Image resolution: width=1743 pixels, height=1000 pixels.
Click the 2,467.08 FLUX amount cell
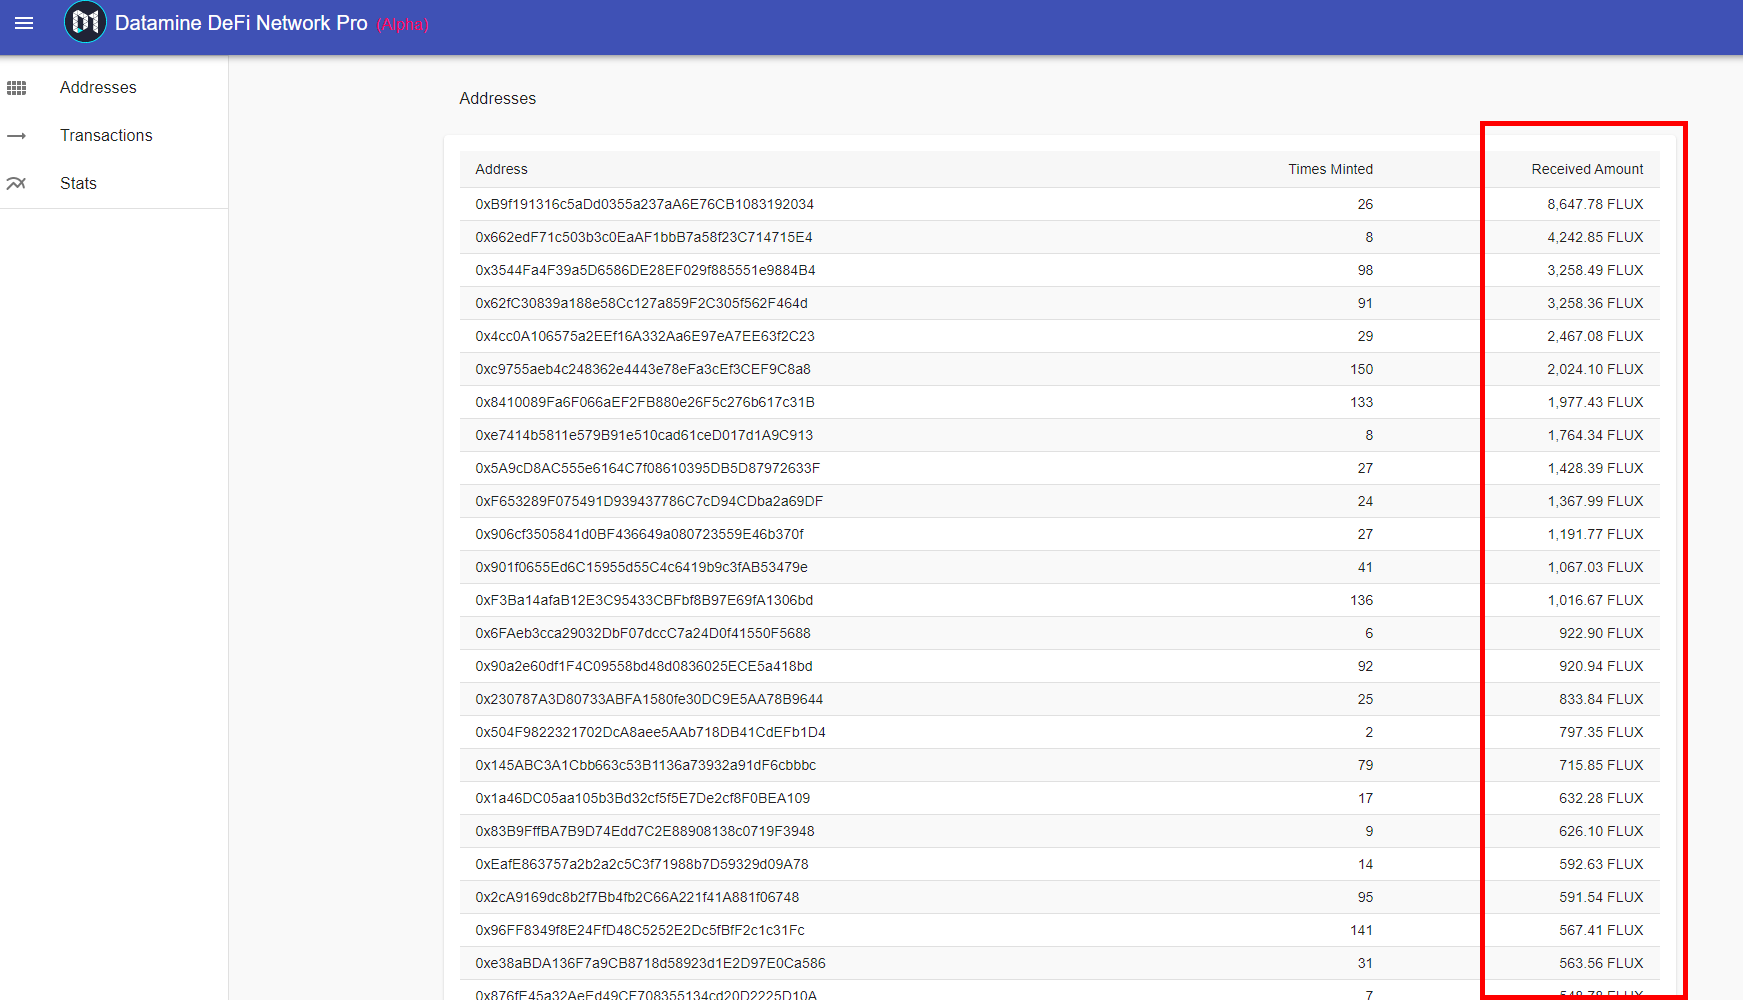(1595, 336)
